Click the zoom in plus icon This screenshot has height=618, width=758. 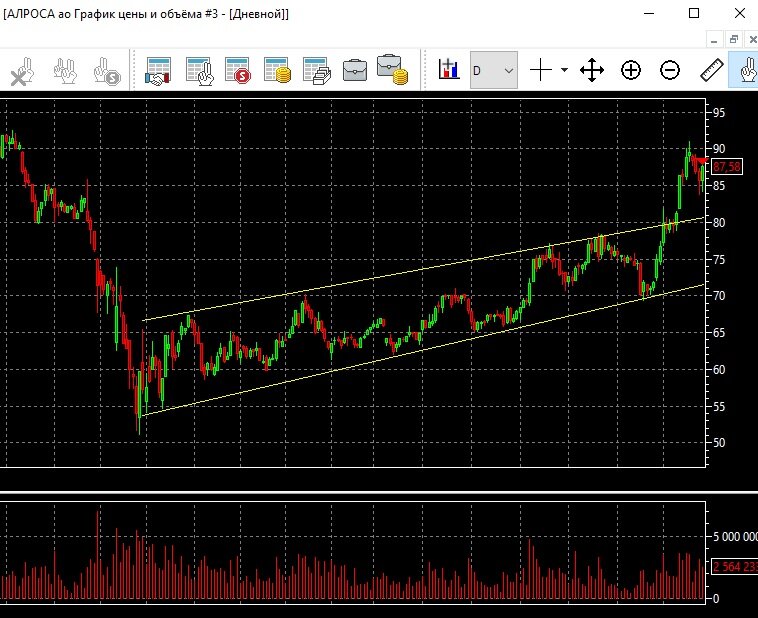(x=631, y=71)
